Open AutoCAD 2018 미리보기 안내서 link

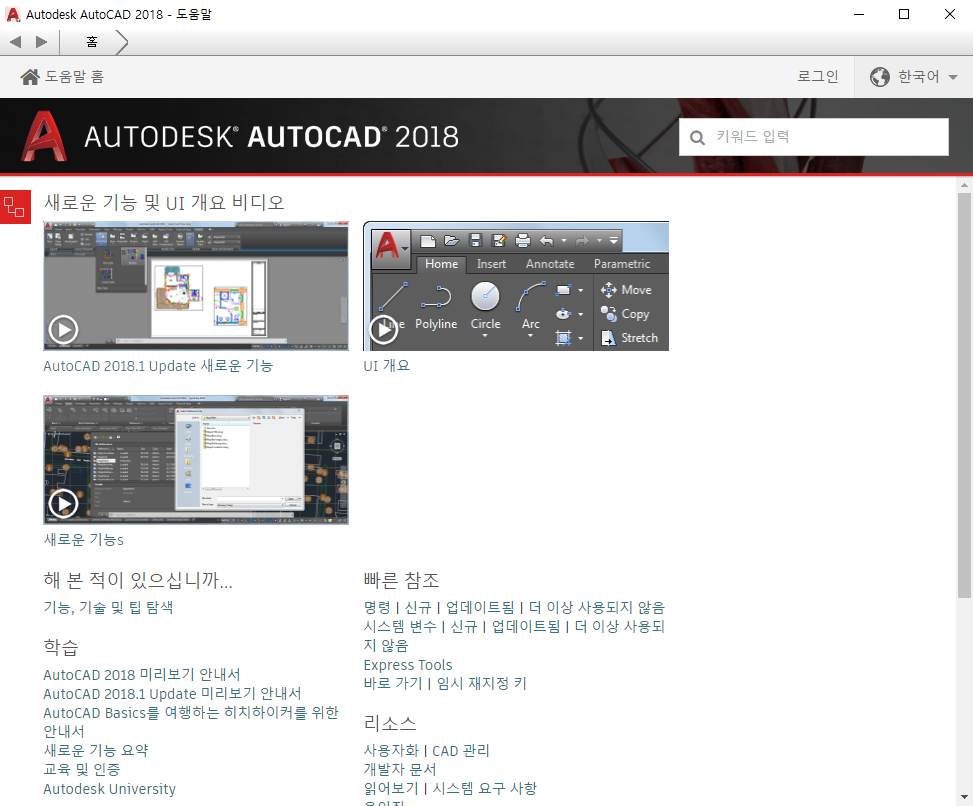coord(141,674)
